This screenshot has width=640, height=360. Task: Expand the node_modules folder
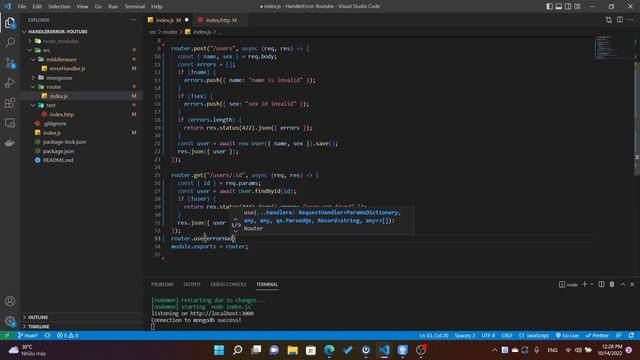tap(30, 41)
